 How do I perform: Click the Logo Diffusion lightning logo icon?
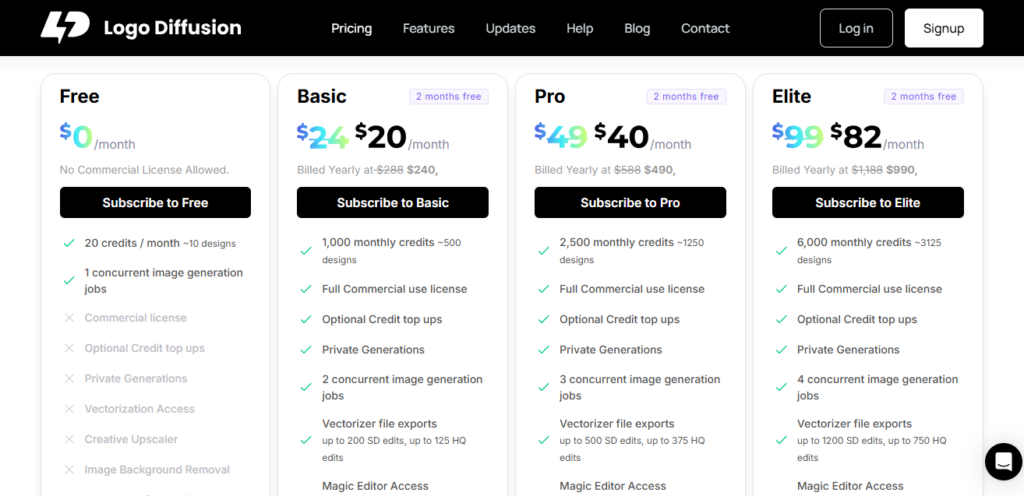click(65, 28)
